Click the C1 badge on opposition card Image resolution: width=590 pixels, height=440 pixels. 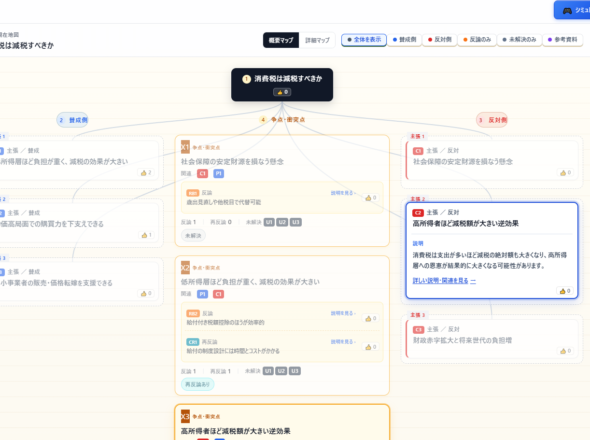click(x=418, y=151)
